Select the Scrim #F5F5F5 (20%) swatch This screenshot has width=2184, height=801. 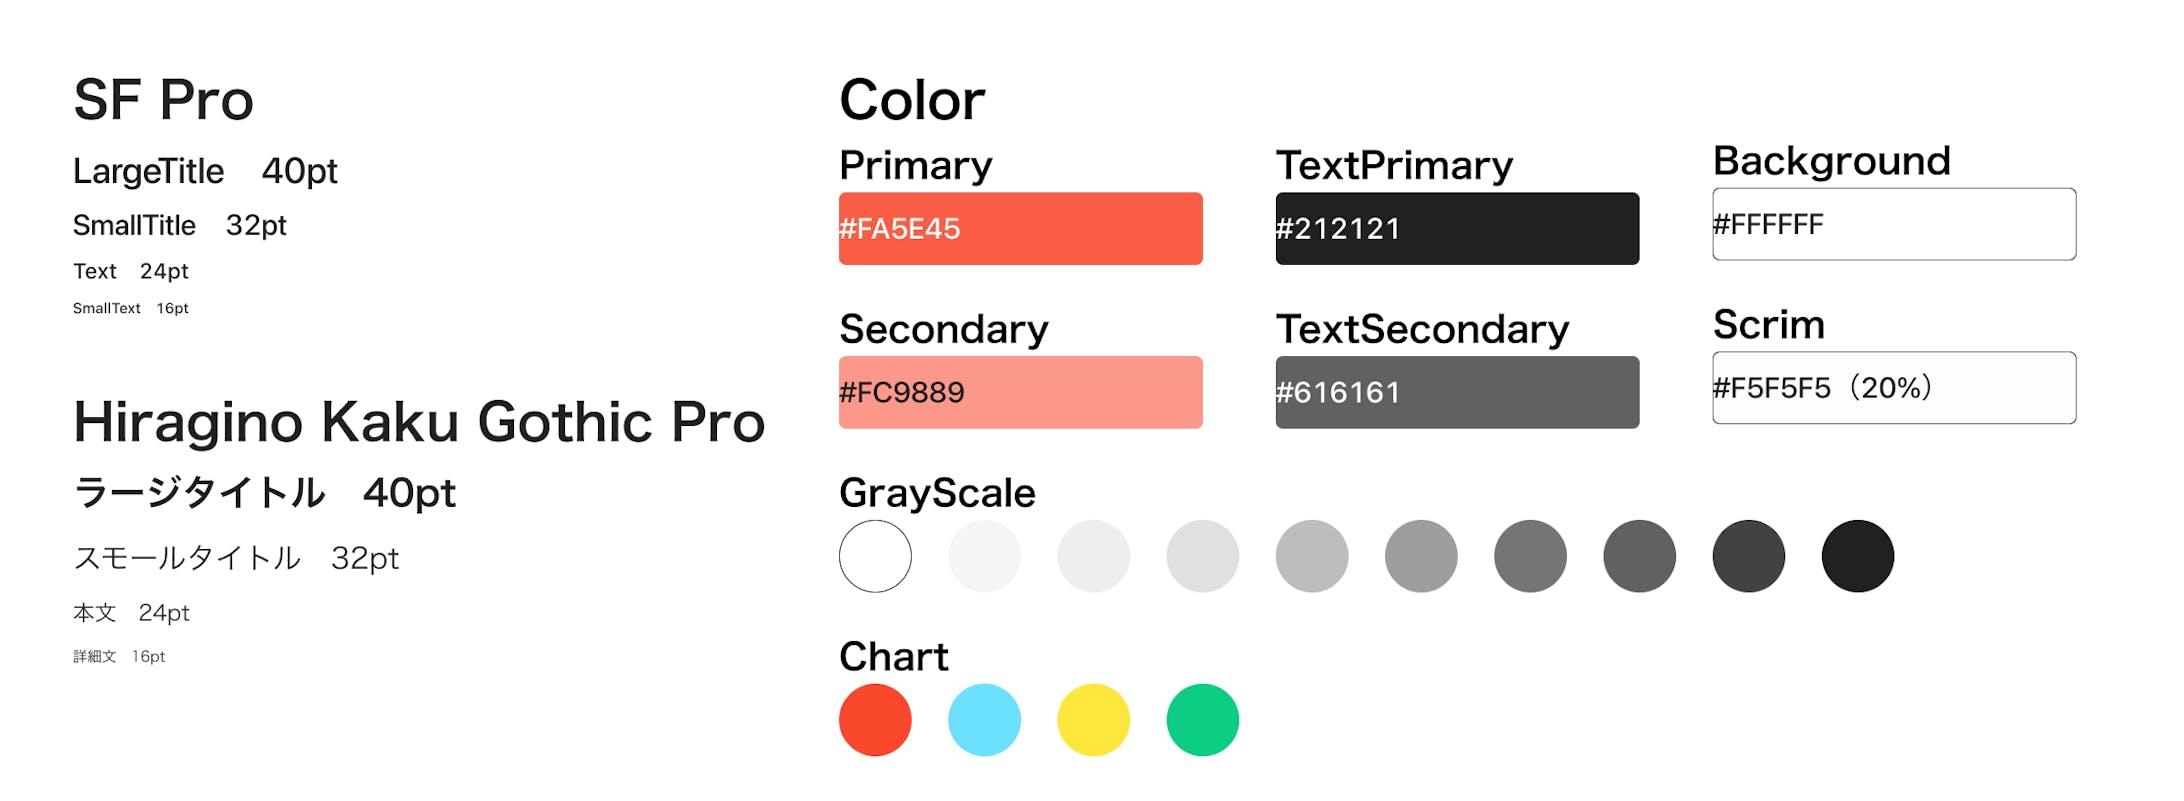(x=1893, y=388)
